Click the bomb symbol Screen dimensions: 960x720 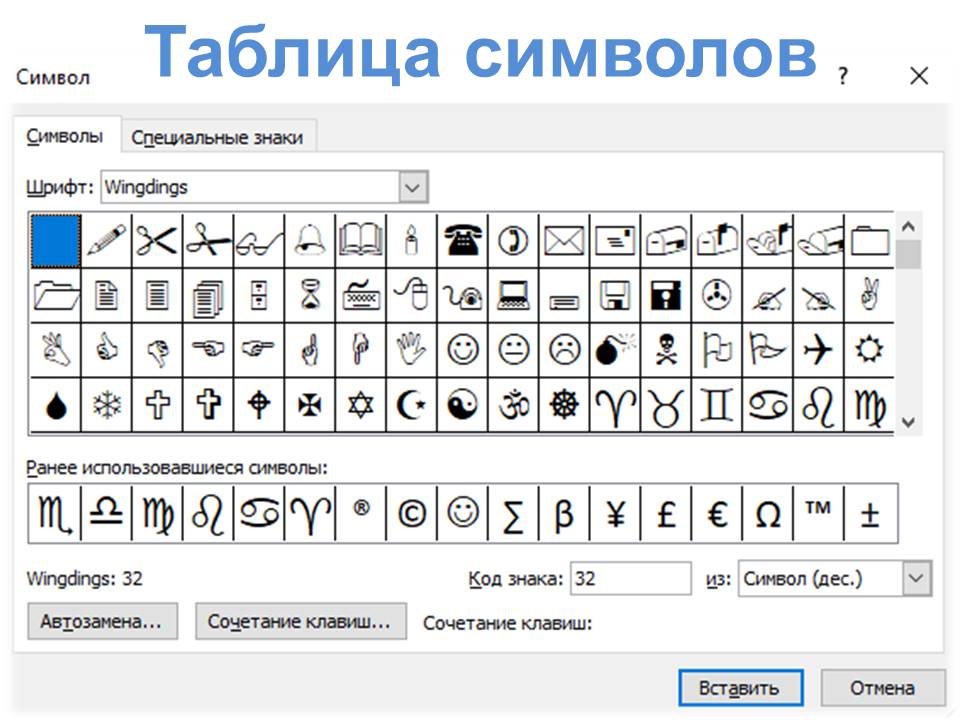(614, 350)
